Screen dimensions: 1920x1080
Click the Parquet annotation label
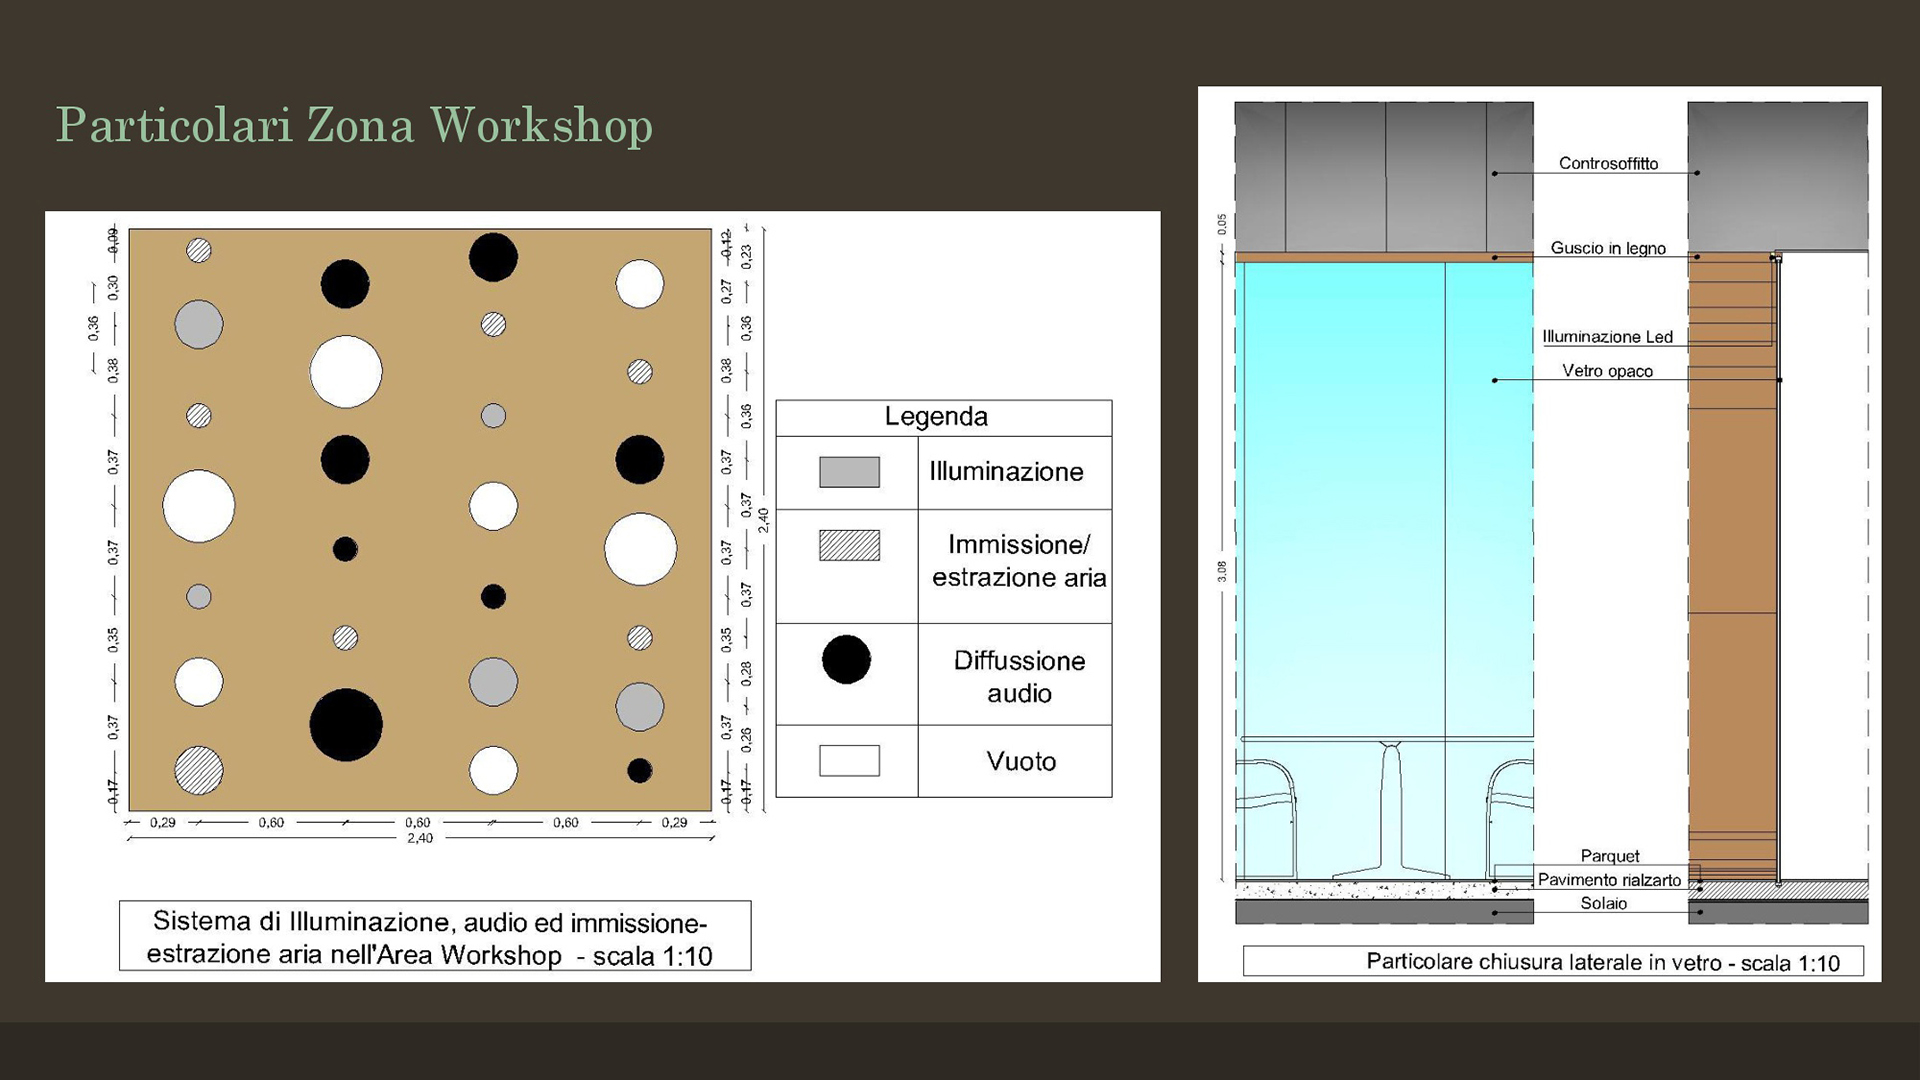tap(1610, 856)
